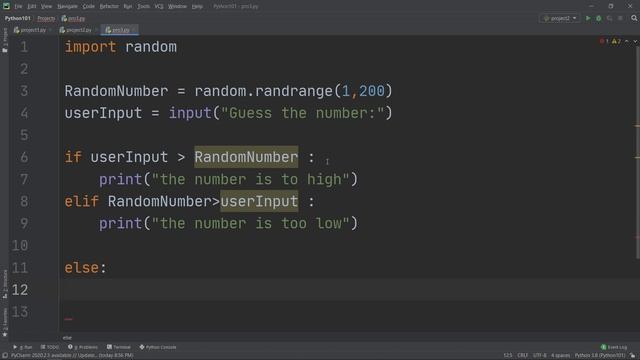Open the Window menu
Viewport: 640px width, 360px height.
177,6
